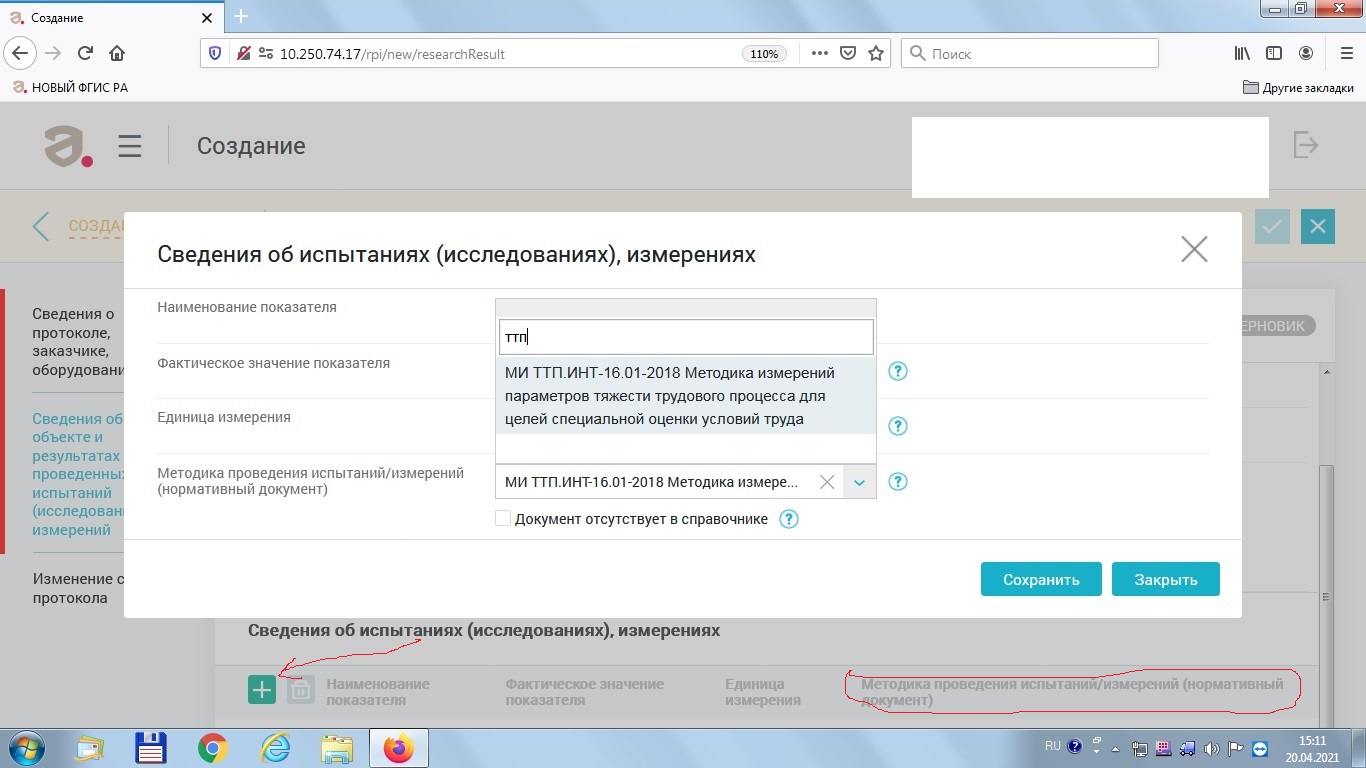This screenshot has height=768, width=1366.
Task: Click the FGIS logo in the header
Action: pyautogui.click(x=69, y=146)
